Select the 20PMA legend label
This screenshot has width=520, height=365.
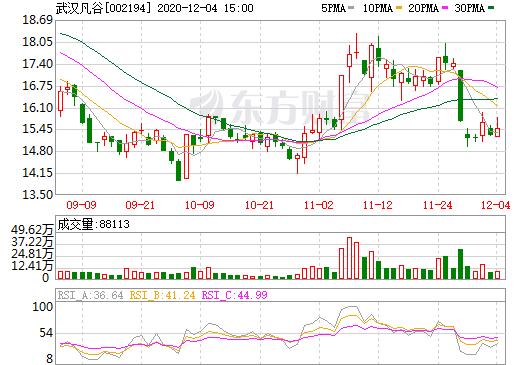[x=423, y=8]
